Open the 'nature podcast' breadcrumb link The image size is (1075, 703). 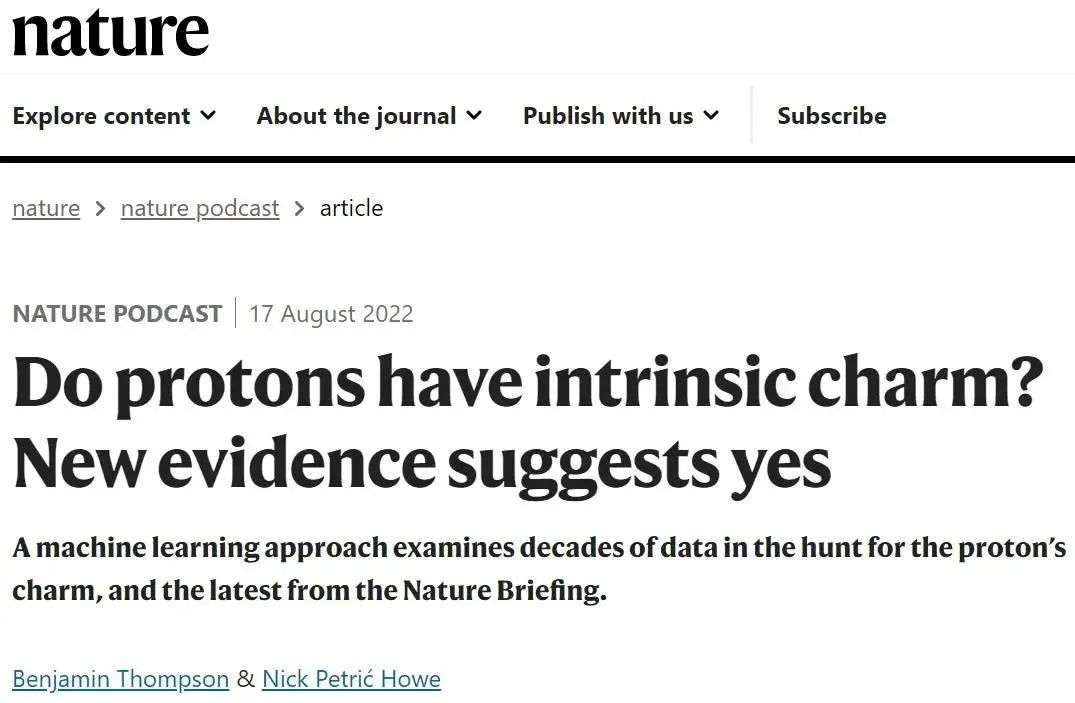tap(200, 208)
